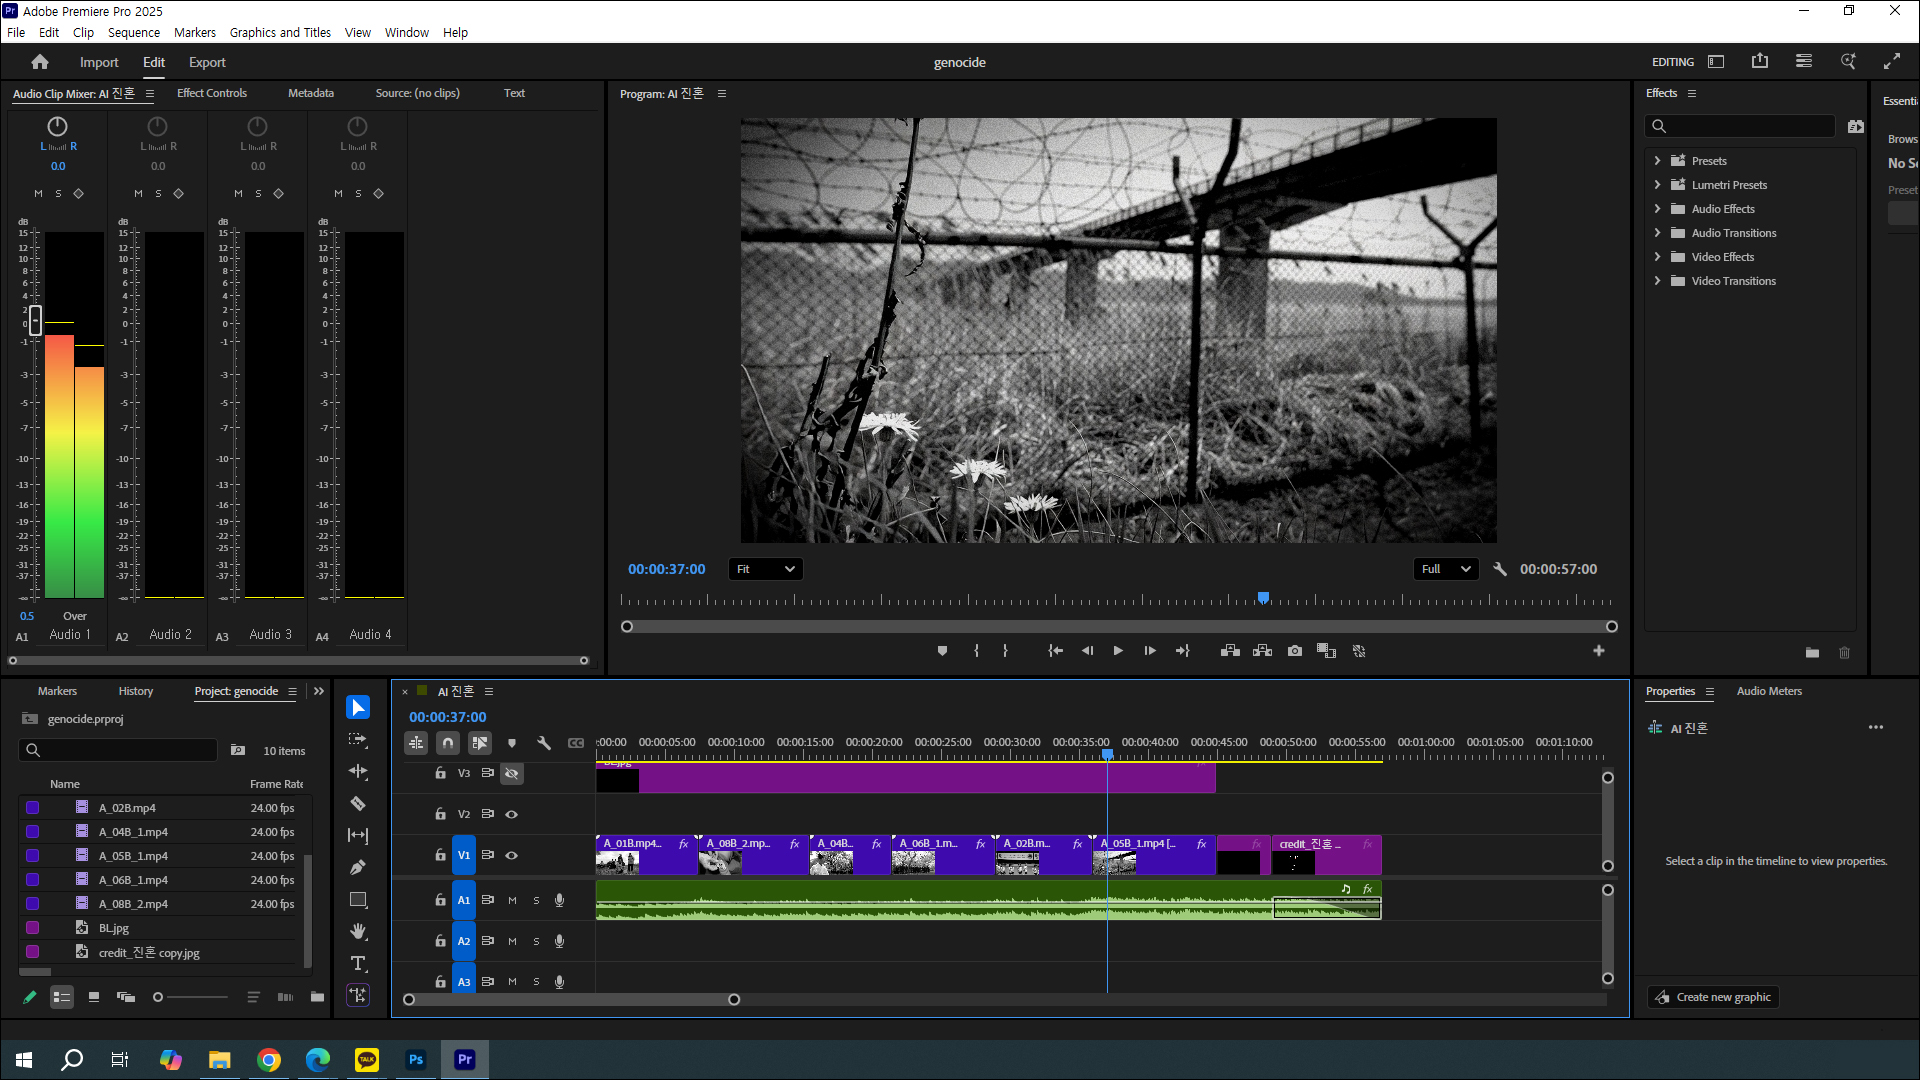Open the Fit zoom level dropdown

[x=766, y=569]
